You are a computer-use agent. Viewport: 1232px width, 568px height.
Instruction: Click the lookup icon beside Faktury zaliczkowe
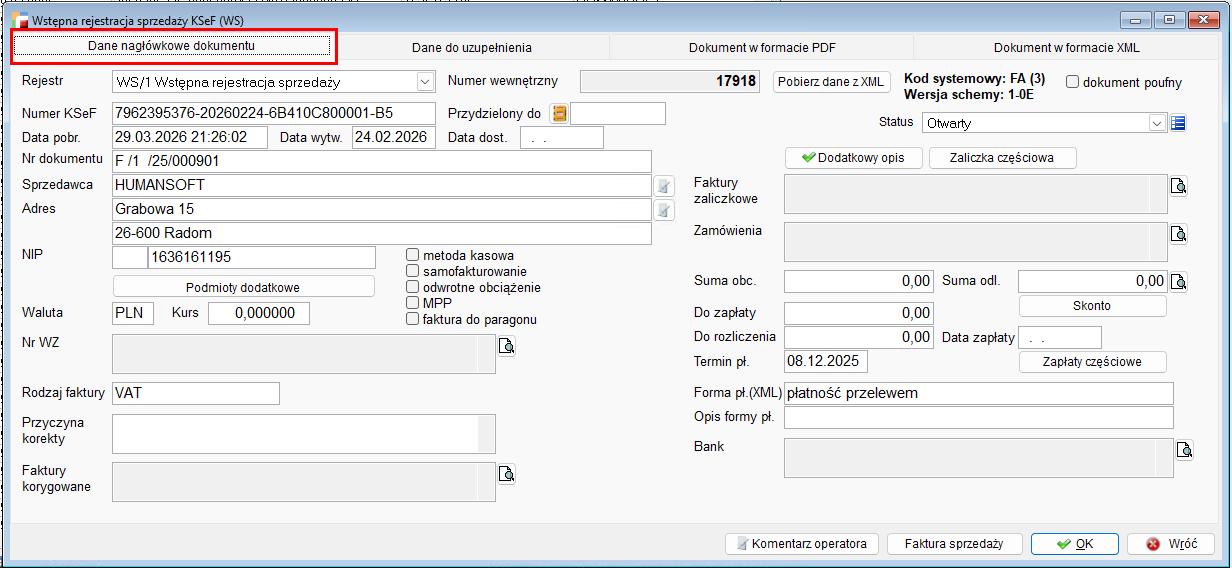1178,186
